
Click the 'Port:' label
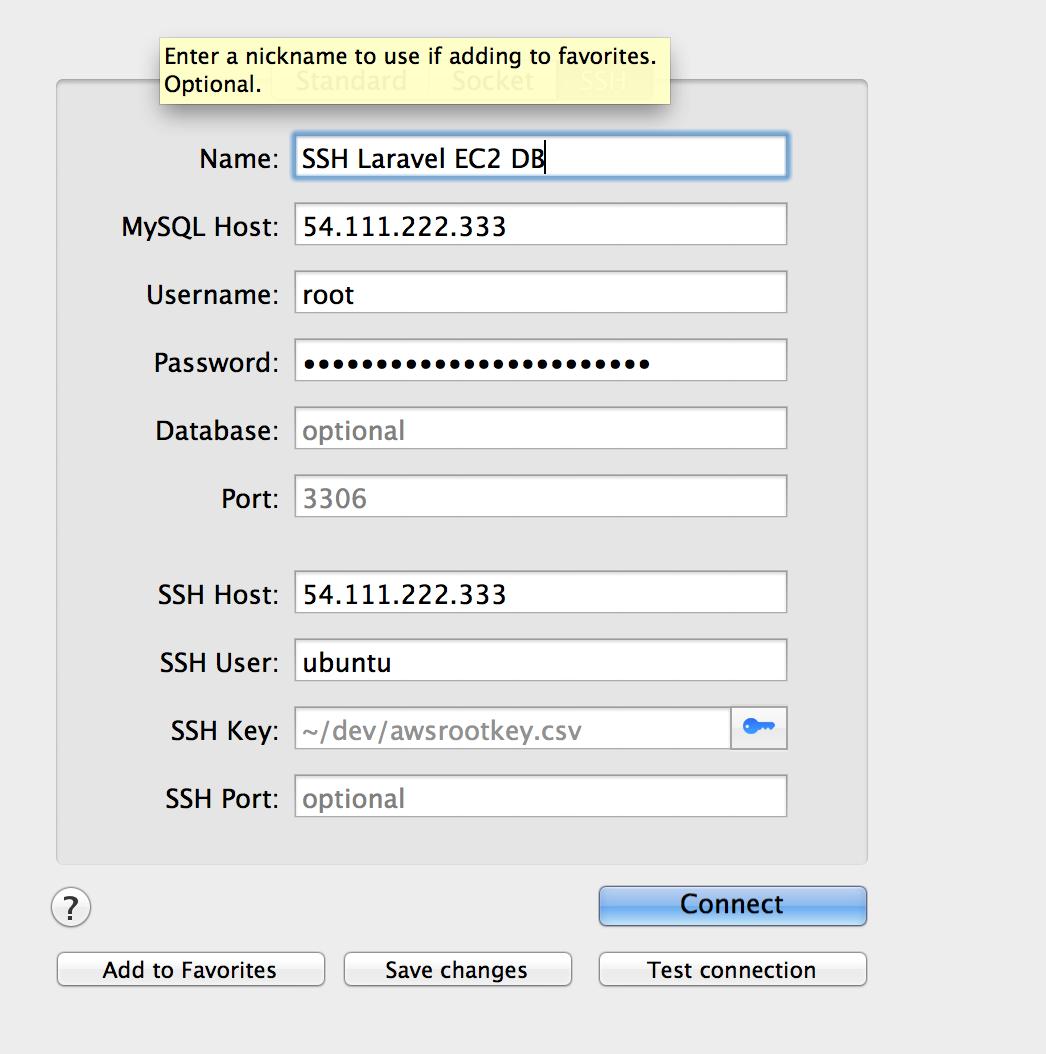coord(249,498)
